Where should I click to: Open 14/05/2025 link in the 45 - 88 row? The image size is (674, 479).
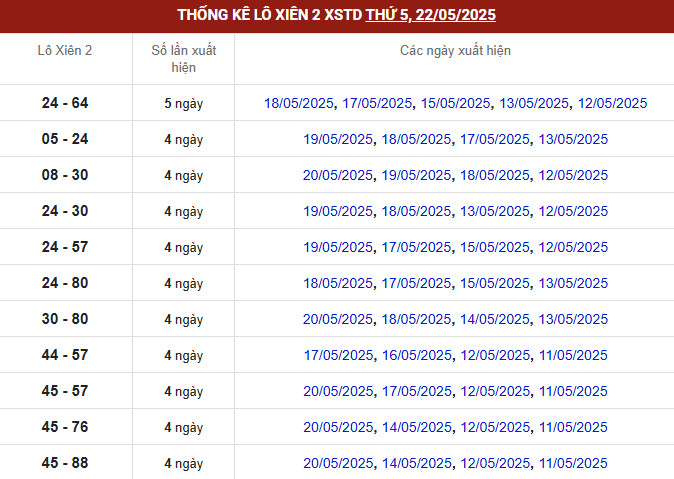pyautogui.click(x=417, y=464)
